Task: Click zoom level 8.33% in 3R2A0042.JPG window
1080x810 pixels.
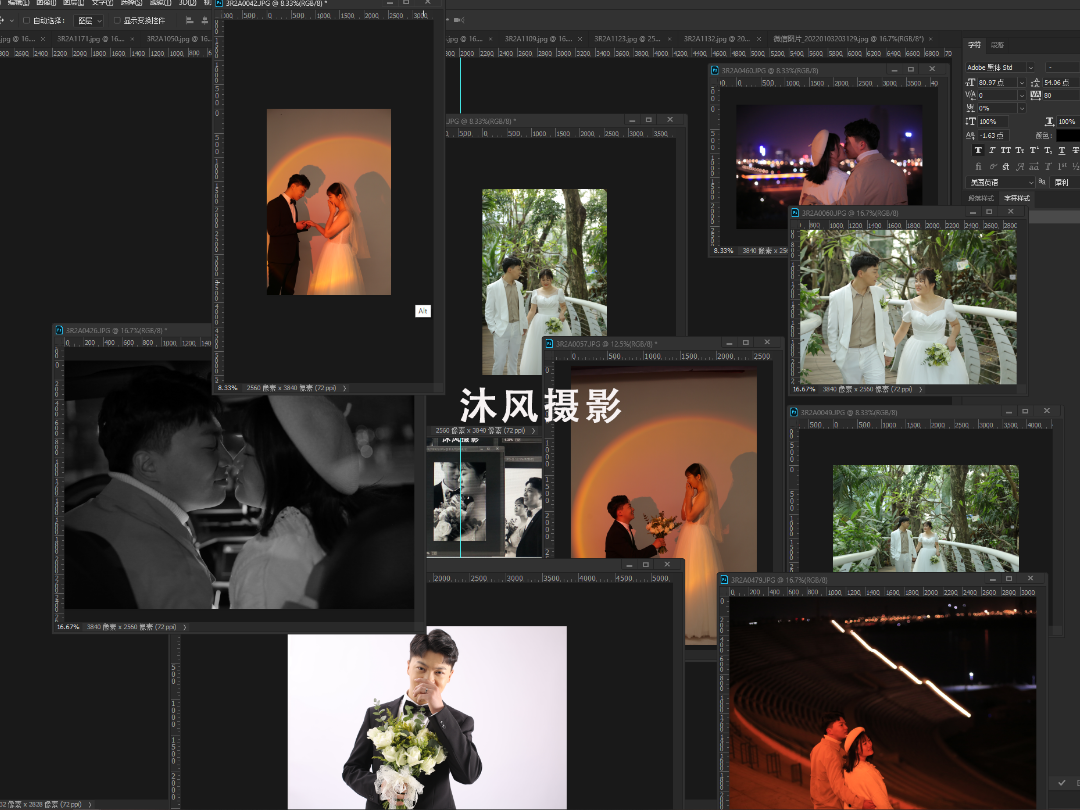Action: [227, 388]
